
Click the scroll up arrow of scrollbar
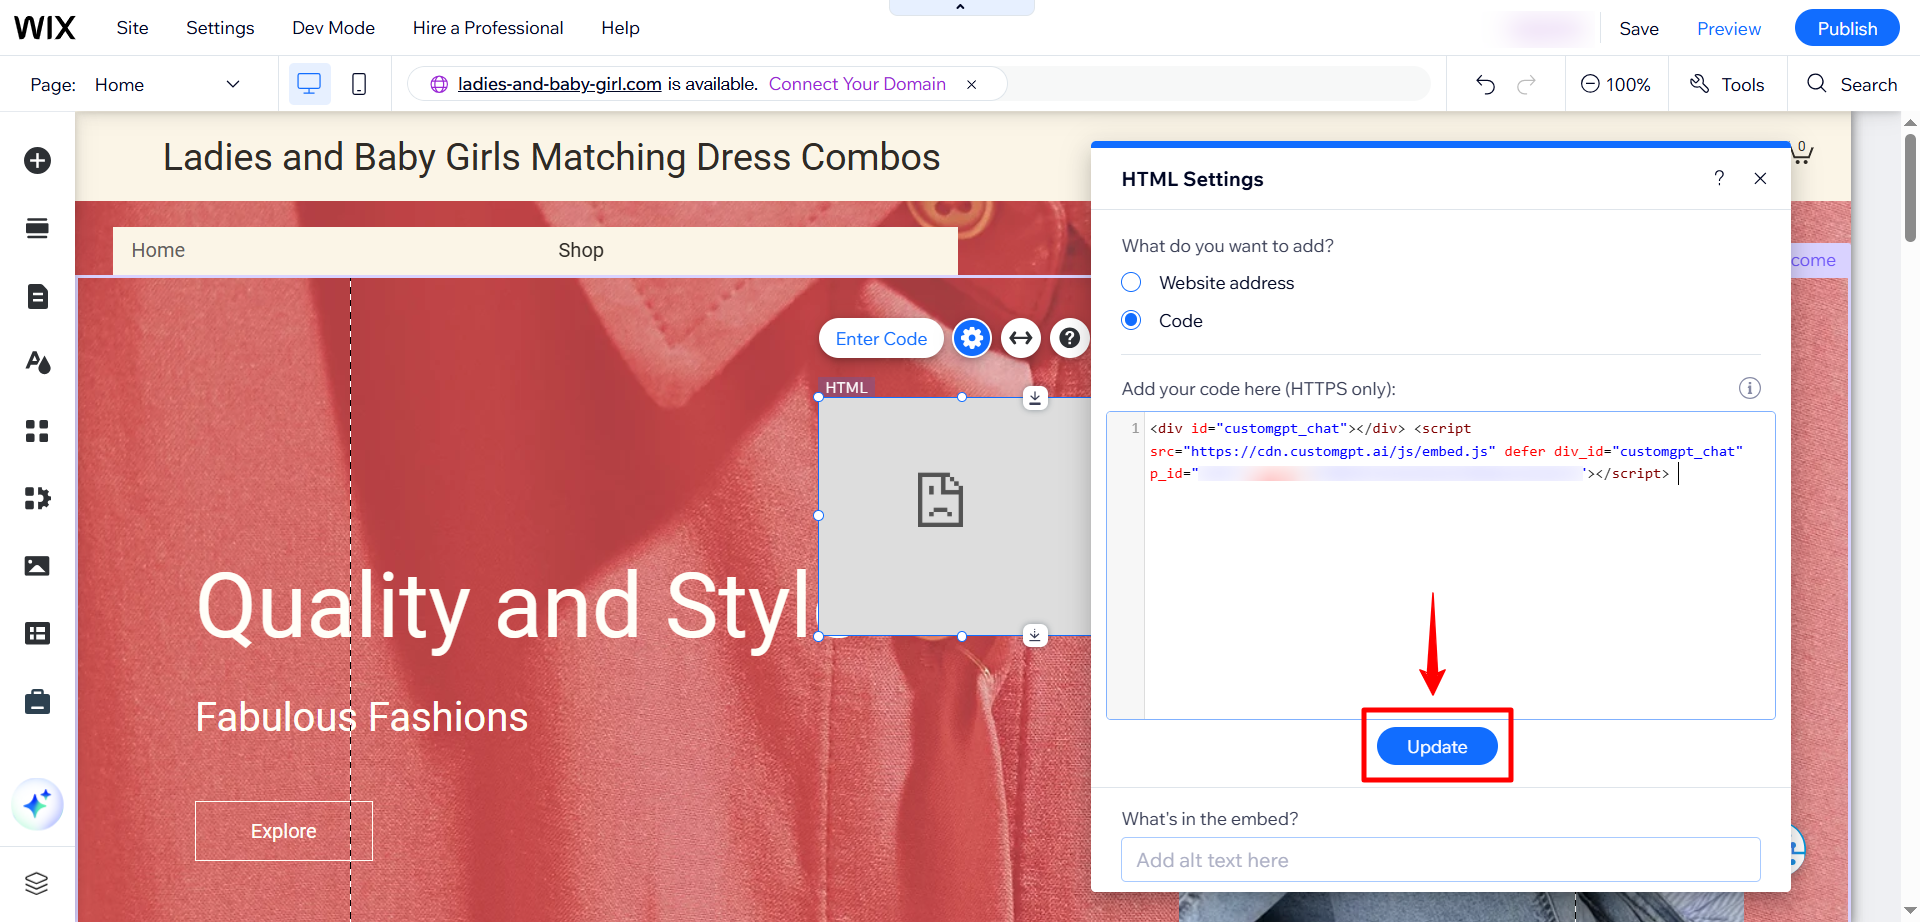[1910, 122]
